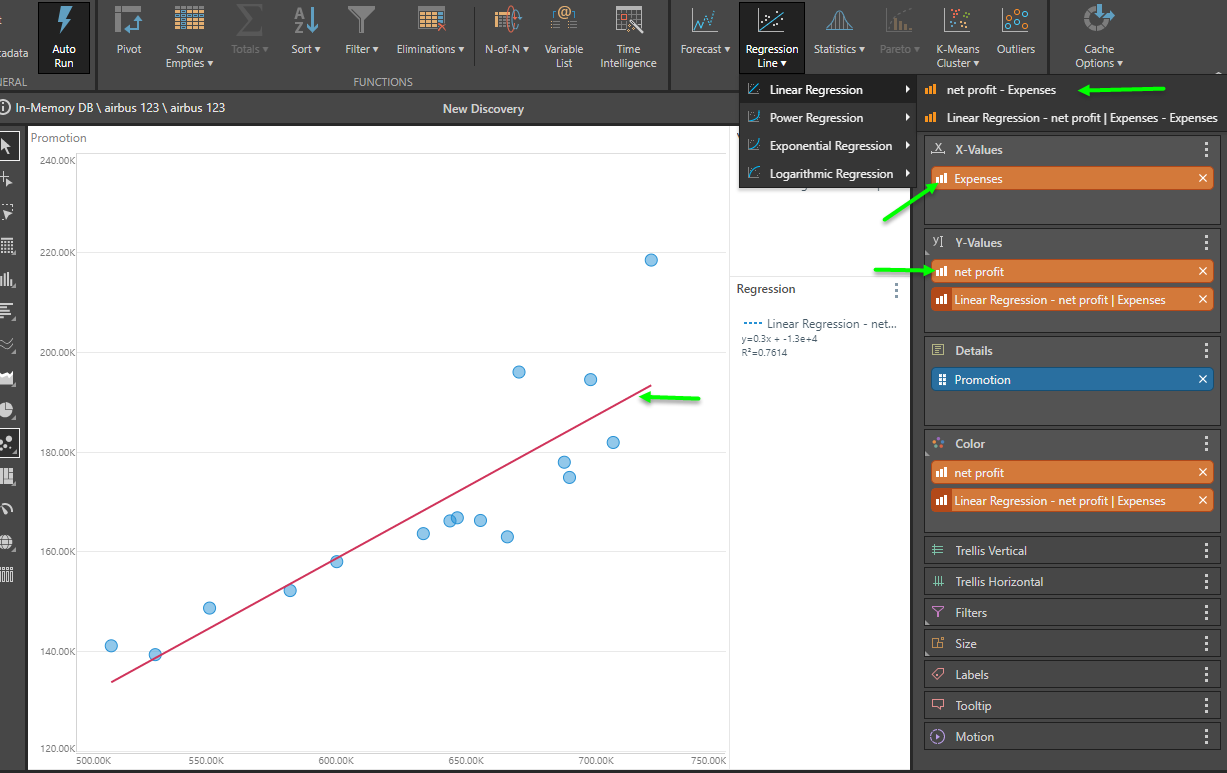
Task: Select the pointer tool in left sidebar
Action: pyautogui.click(x=8, y=147)
